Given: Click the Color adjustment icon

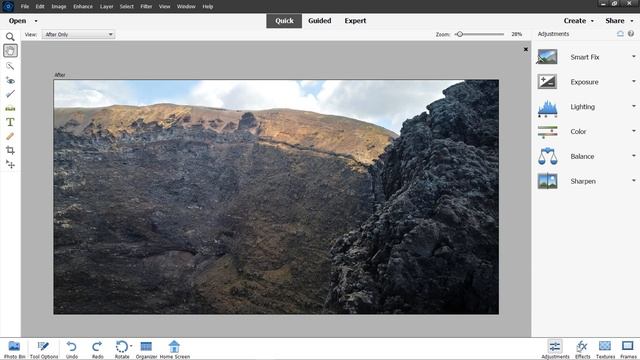Looking at the screenshot, I should tap(547, 132).
